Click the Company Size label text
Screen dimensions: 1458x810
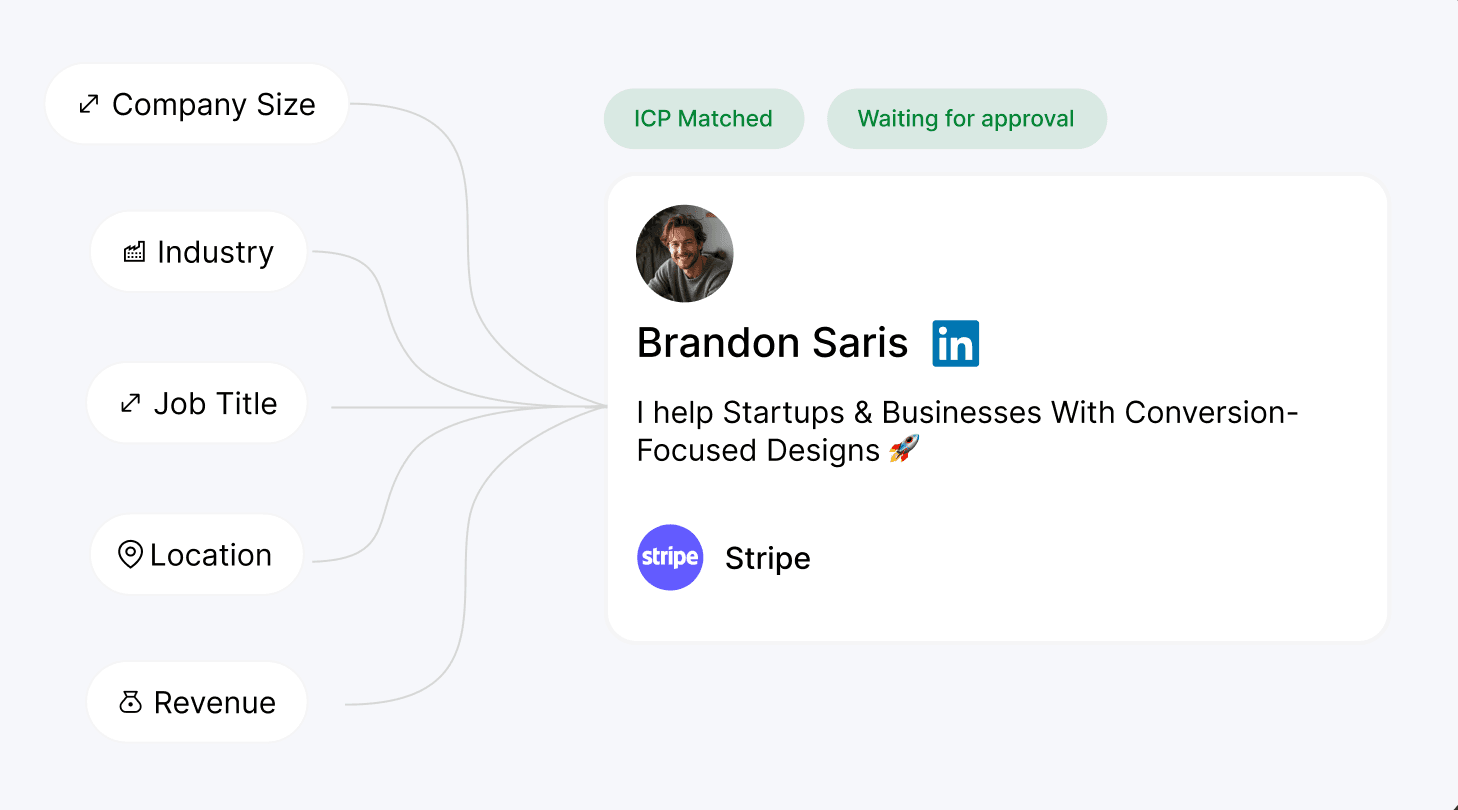click(x=214, y=104)
